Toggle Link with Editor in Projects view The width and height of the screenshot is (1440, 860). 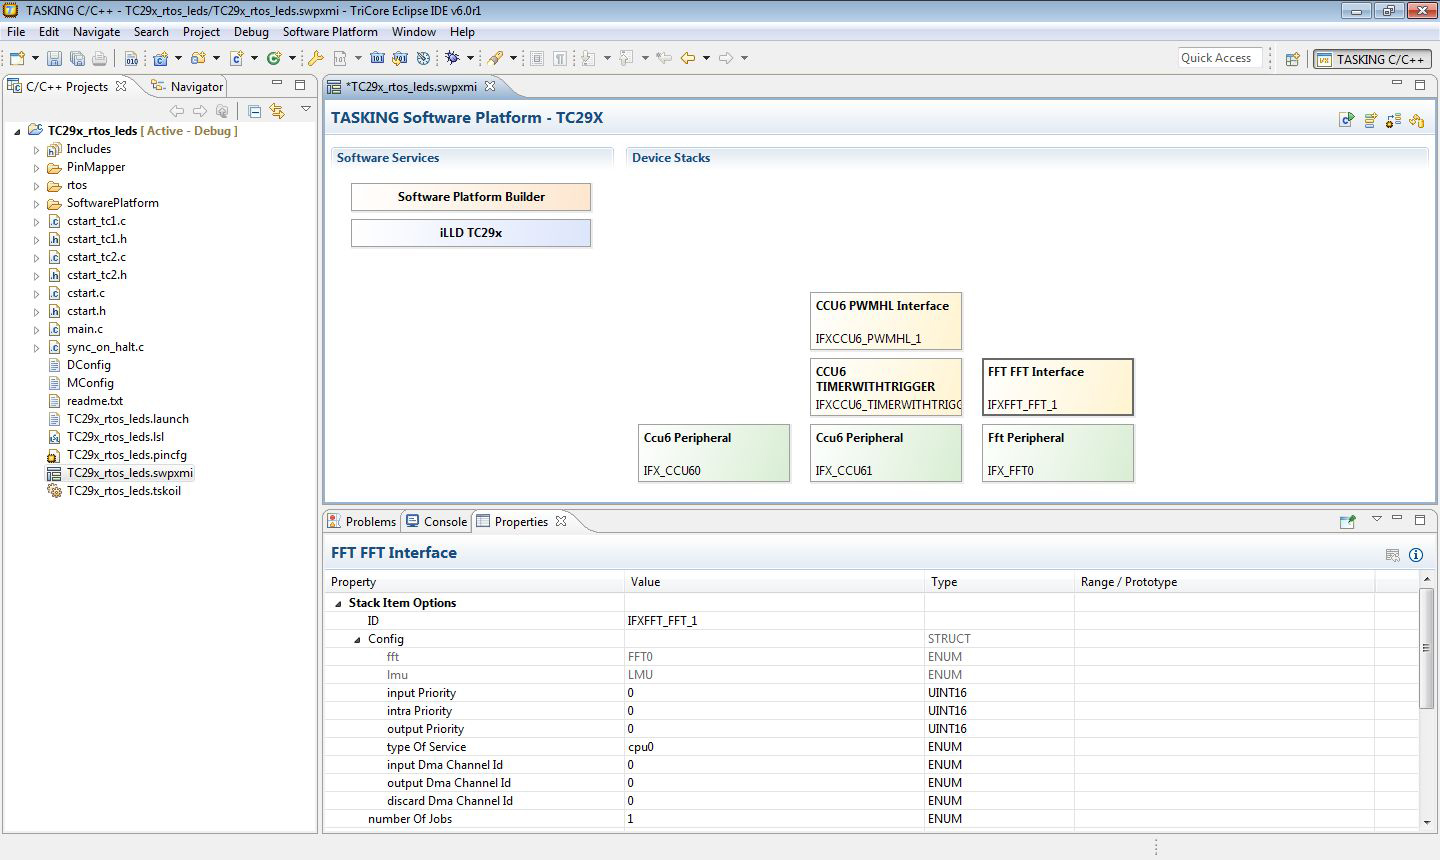pos(277,111)
